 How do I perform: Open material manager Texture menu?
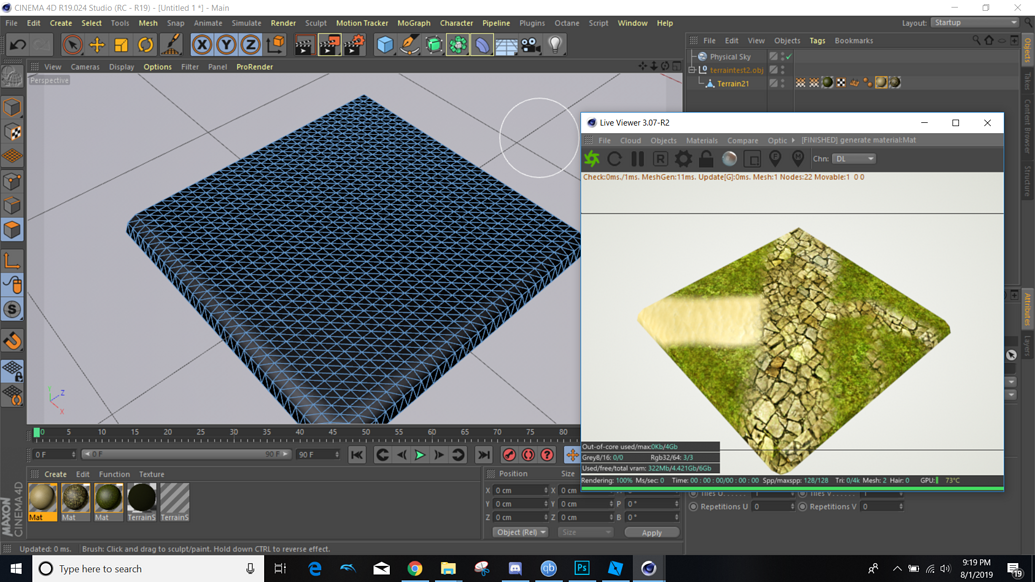pyautogui.click(x=151, y=474)
